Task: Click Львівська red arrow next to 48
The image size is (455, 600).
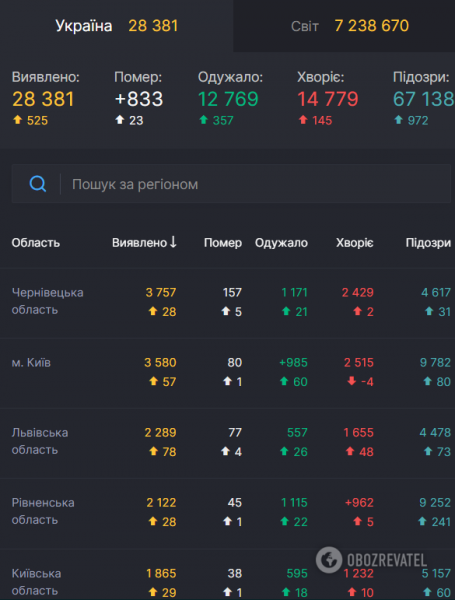Action: tap(350, 452)
